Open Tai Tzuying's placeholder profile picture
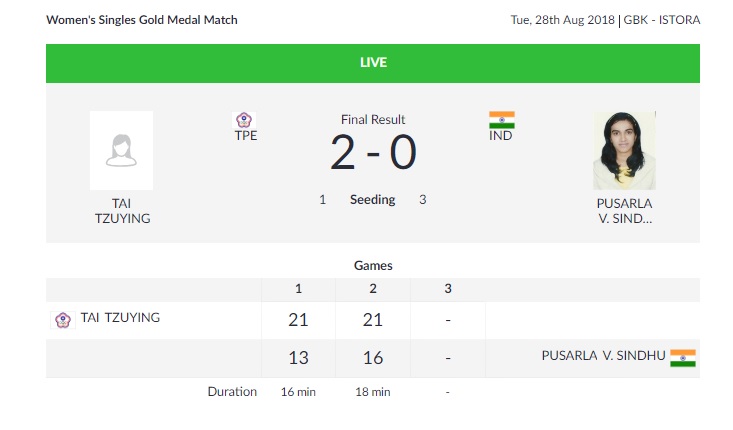733x430 pixels. pyautogui.click(x=122, y=150)
